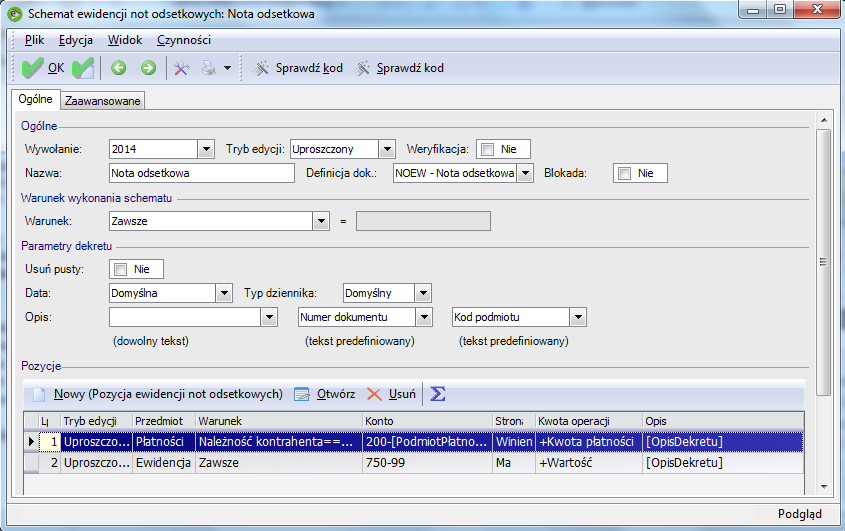The width and height of the screenshot is (845, 531).
Task: Click the new document icon for Nowy position
Action: coord(39,394)
